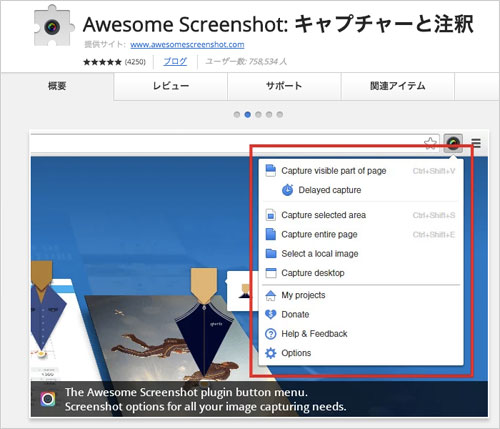The image size is (500, 429).
Task: Open Help & Feedback entry
Action: click(x=314, y=334)
